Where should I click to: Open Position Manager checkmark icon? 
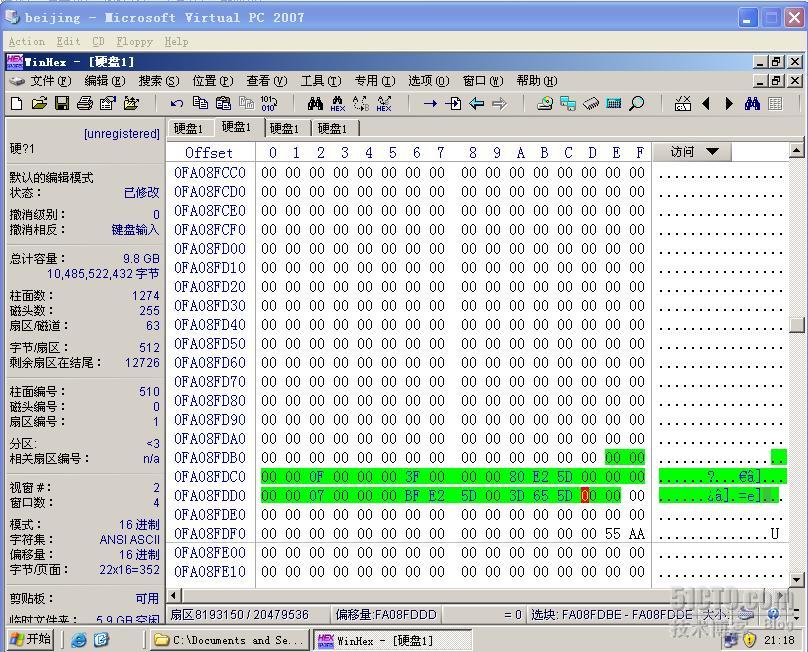pyautogui.click(x=683, y=104)
